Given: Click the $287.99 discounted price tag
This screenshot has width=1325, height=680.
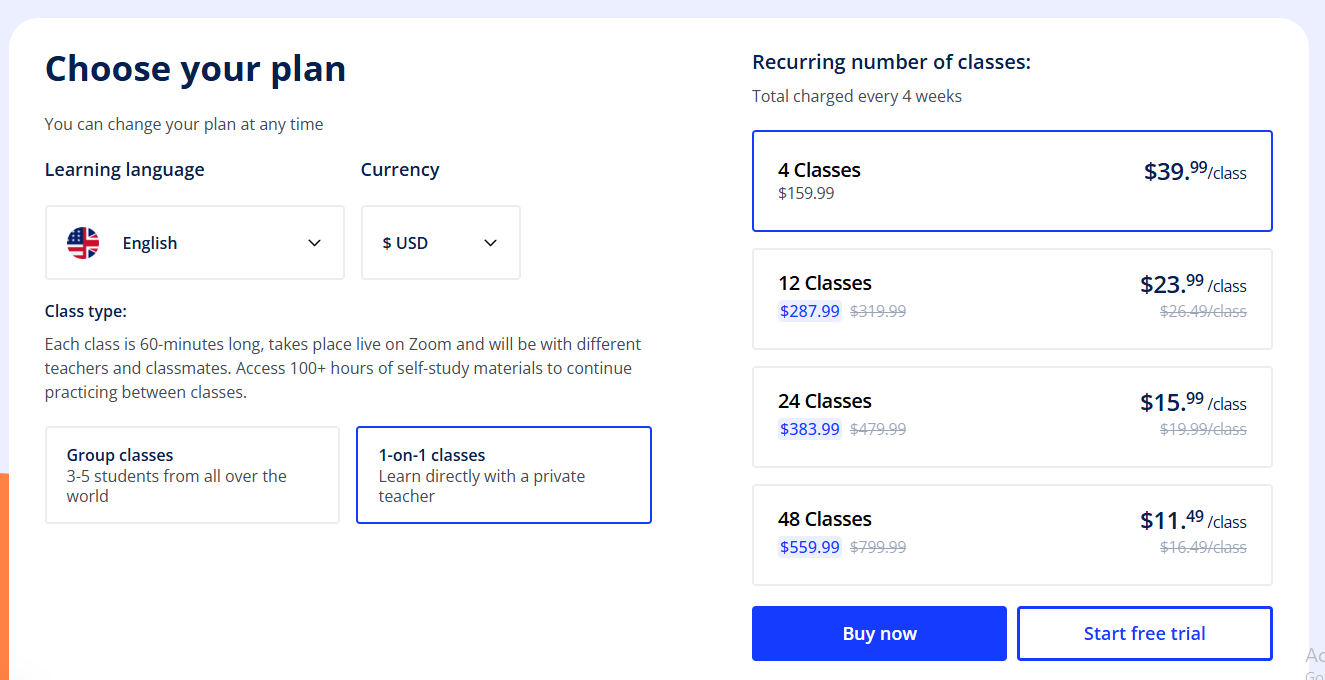Looking at the screenshot, I should click(809, 311).
